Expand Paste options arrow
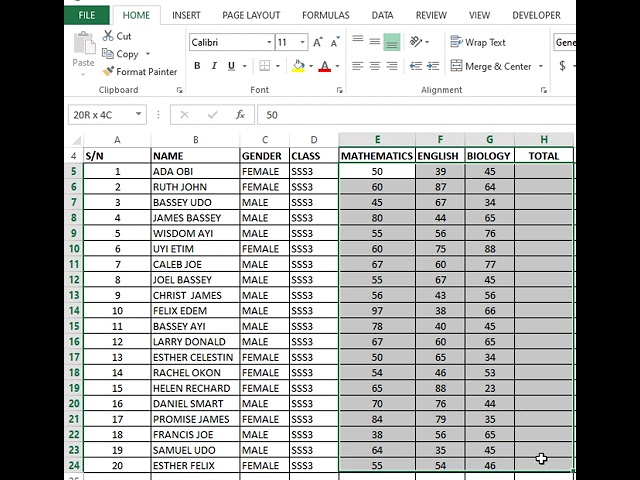The width and height of the screenshot is (640, 480). [83, 74]
